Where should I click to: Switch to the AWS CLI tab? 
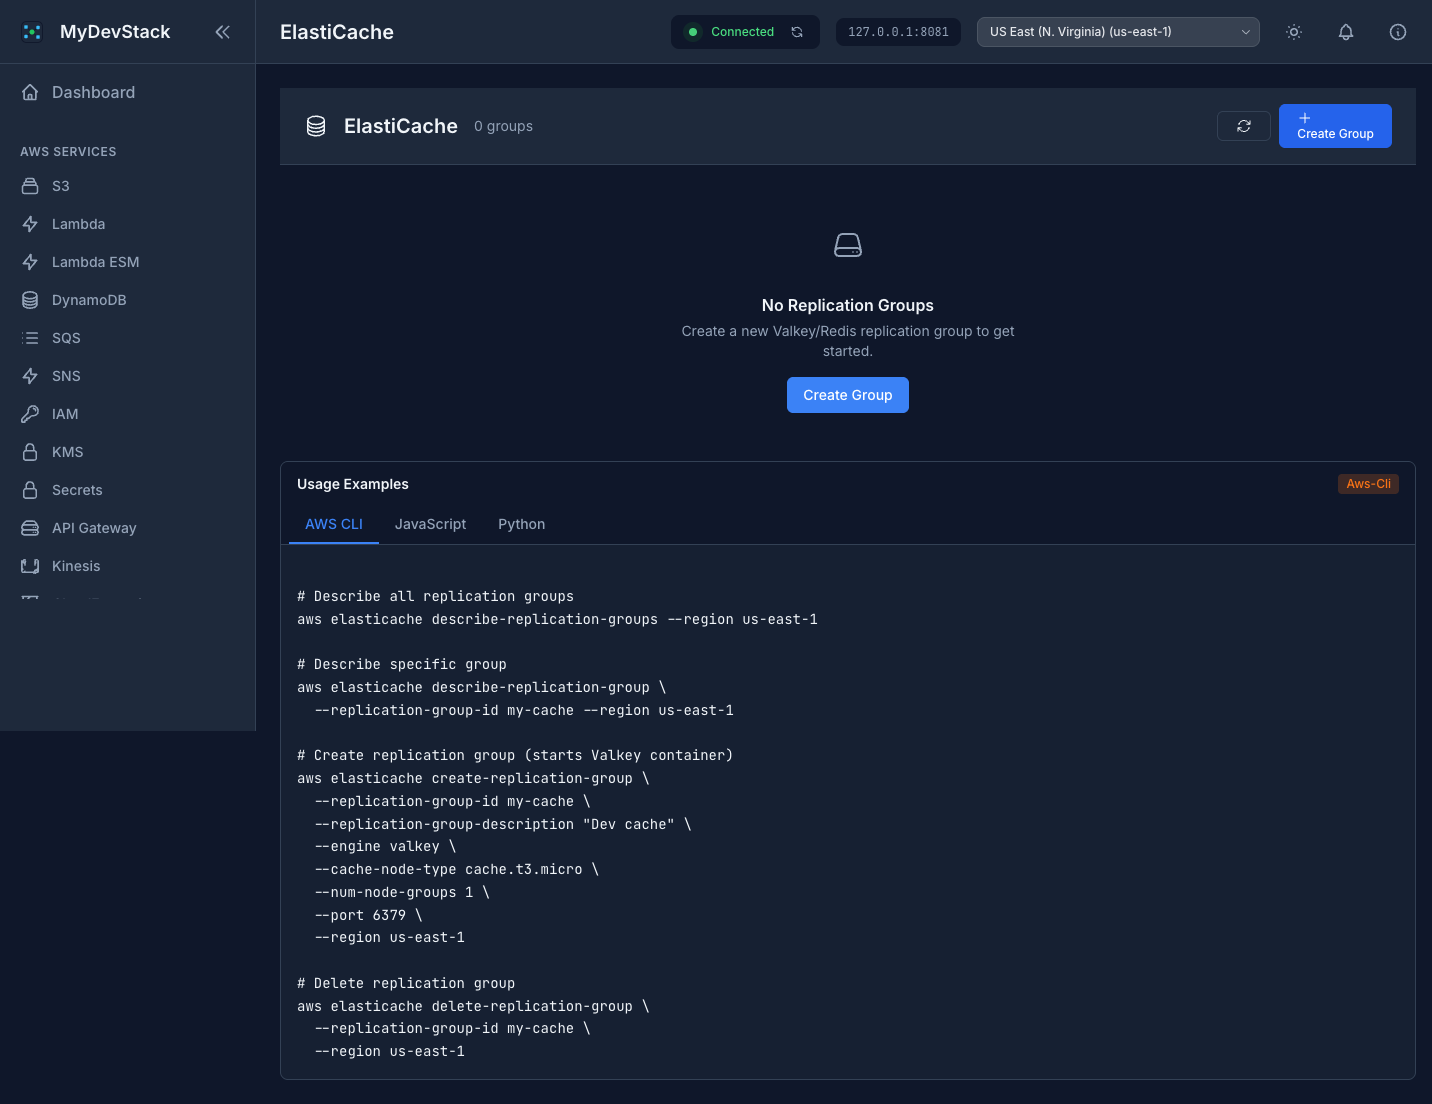334,524
